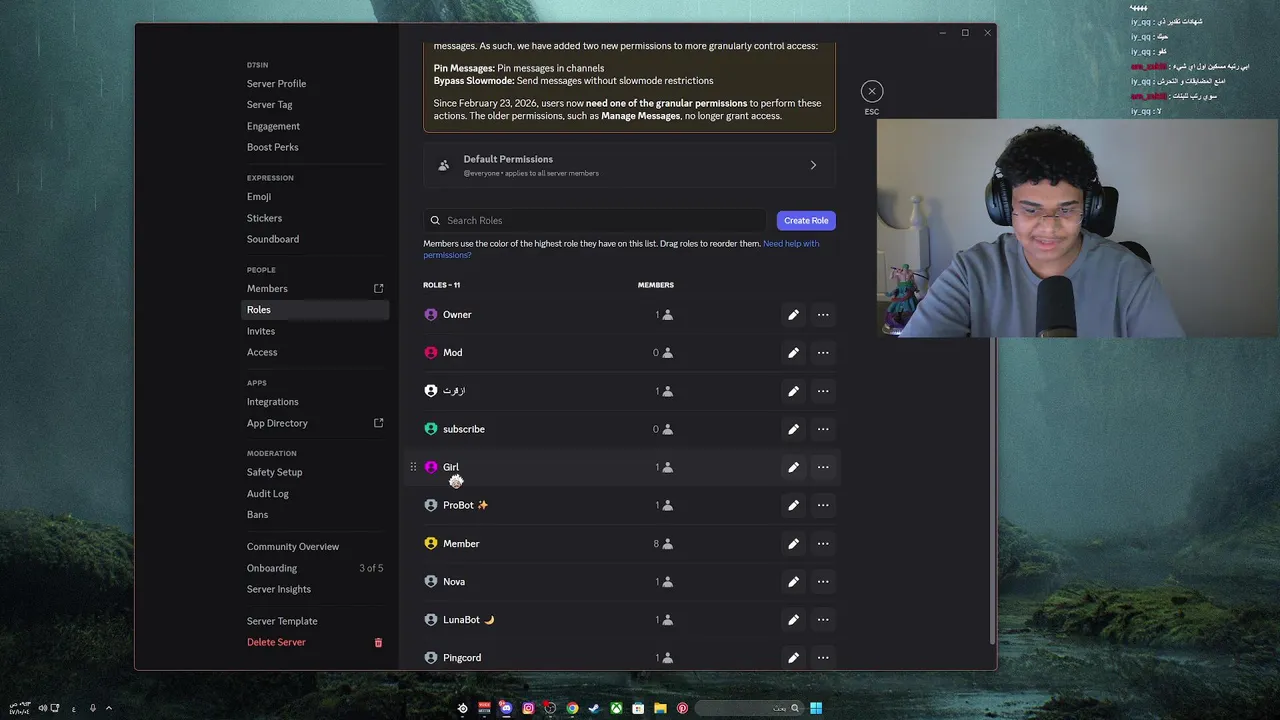Open Steam from the taskbar
1280x720 pixels.
click(x=594, y=708)
